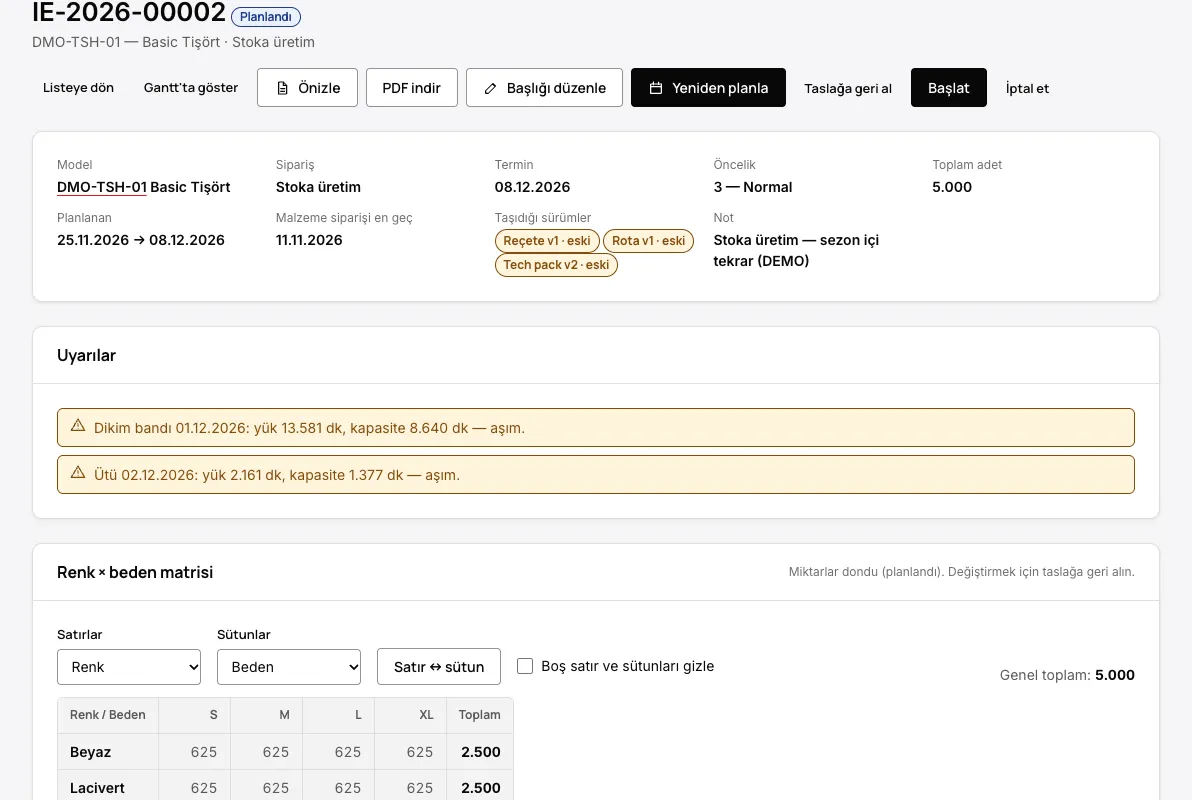Click the Toplam adet value 5.000
This screenshot has height=800, width=1192.
[952, 187]
